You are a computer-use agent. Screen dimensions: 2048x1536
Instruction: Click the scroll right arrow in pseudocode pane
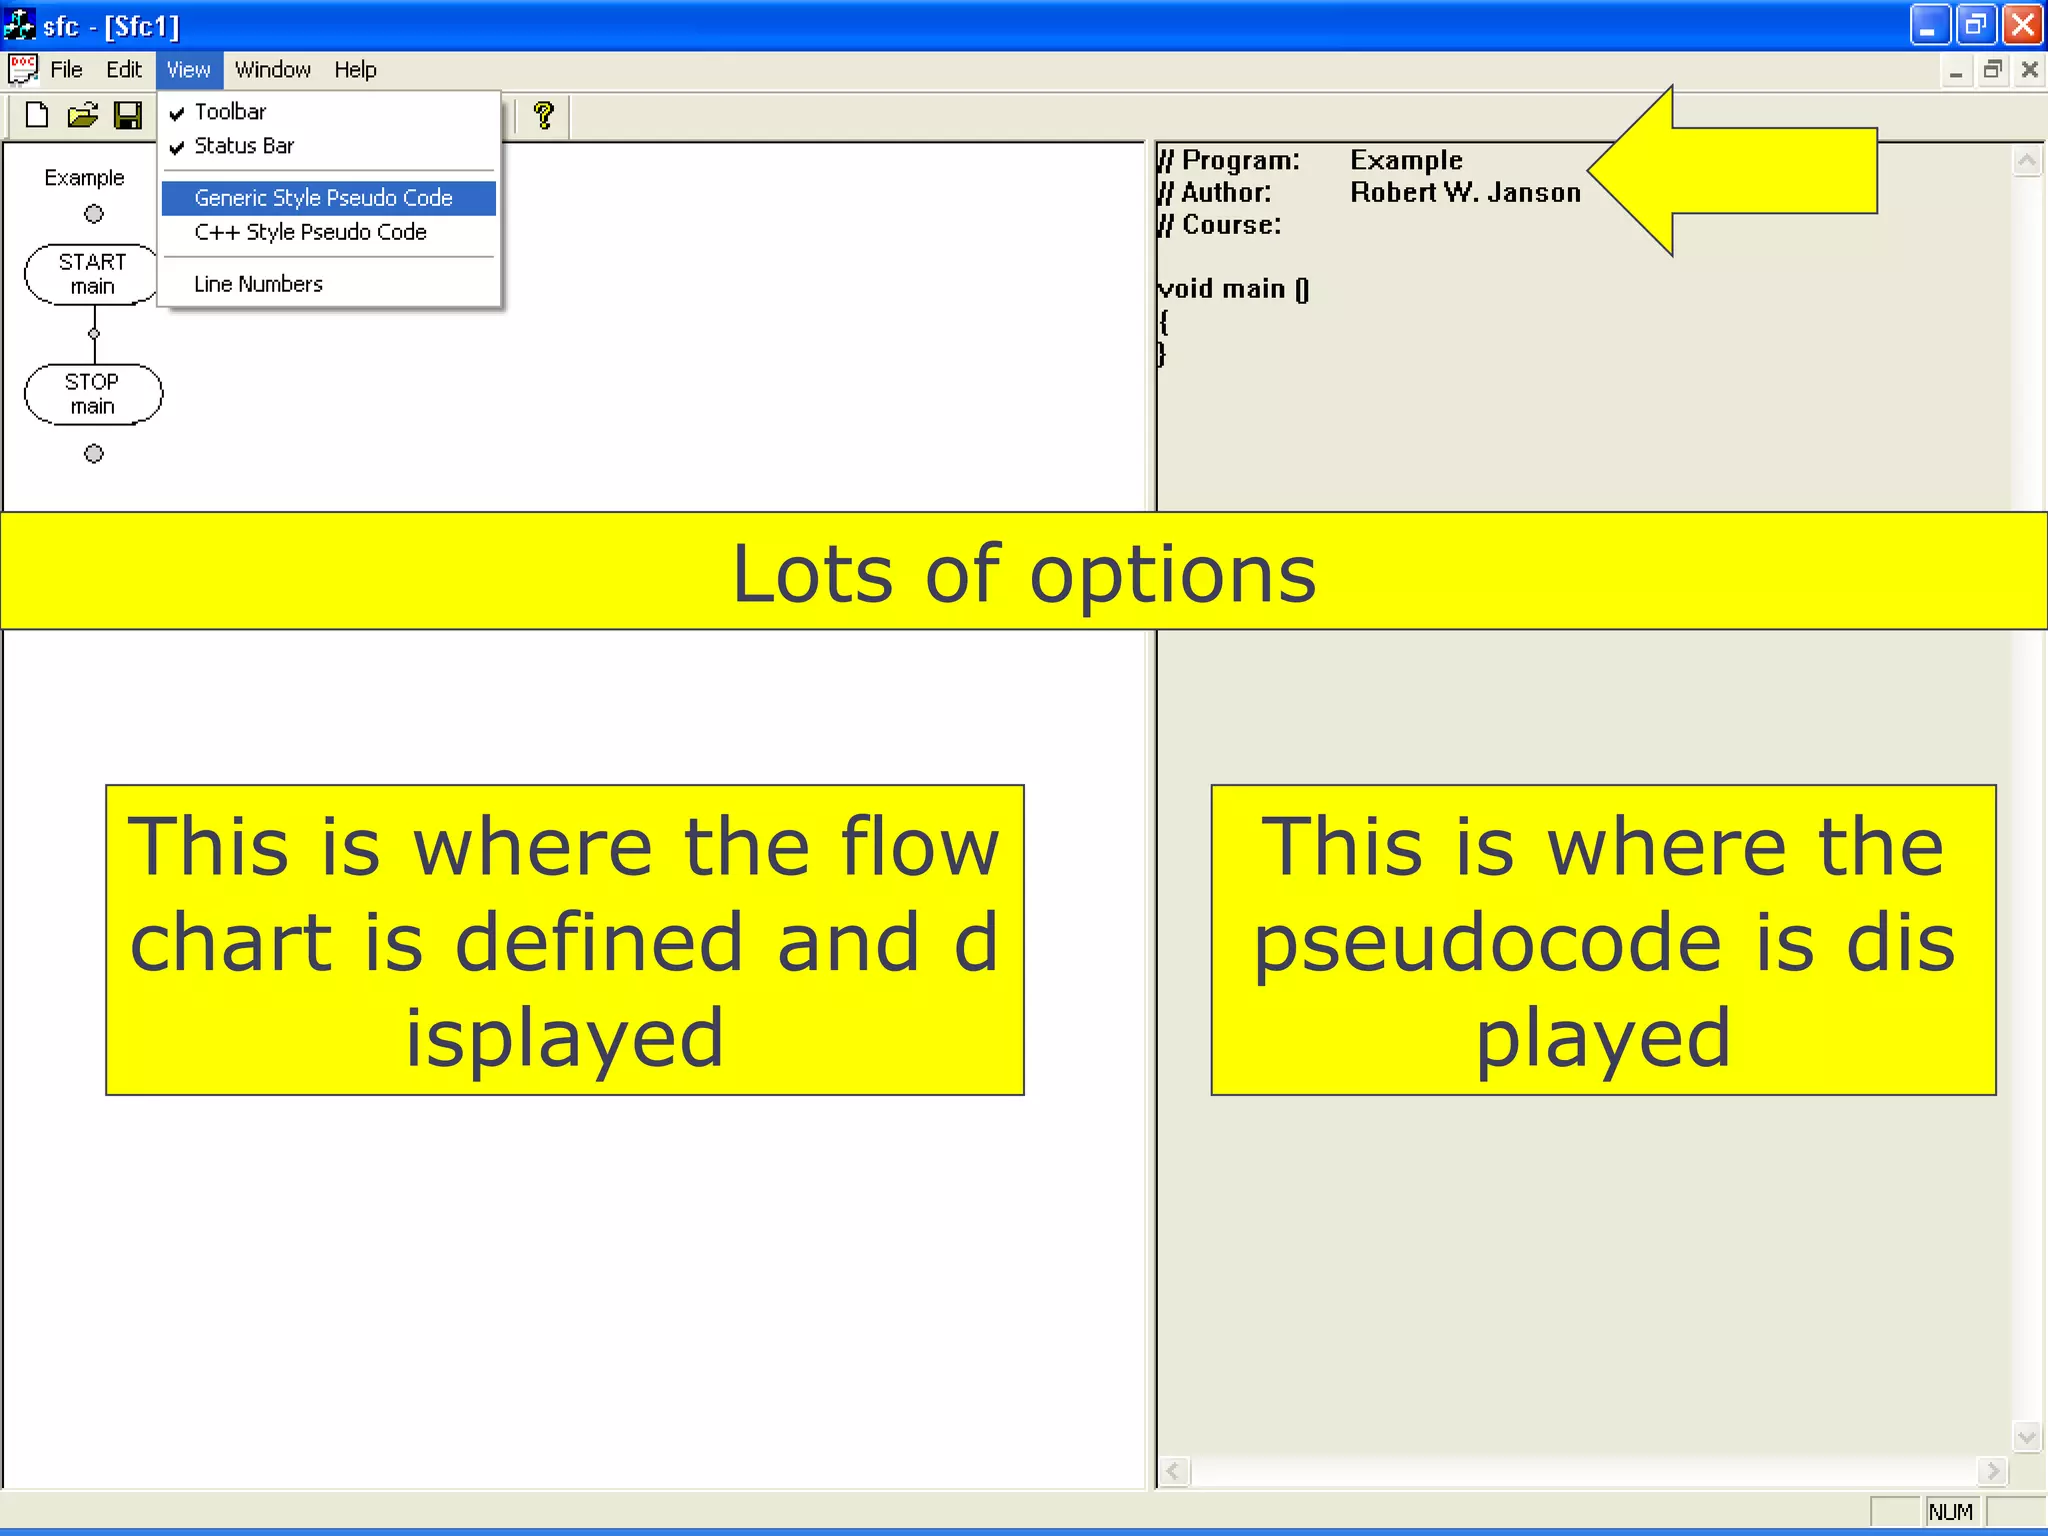click(x=1992, y=1471)
